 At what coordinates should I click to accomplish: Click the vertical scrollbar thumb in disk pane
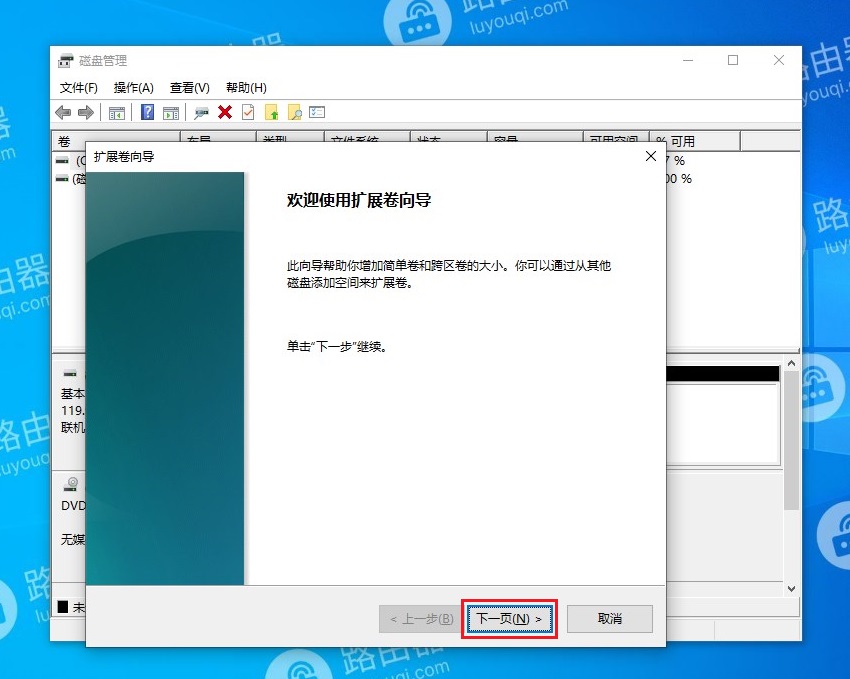(791, 440)
